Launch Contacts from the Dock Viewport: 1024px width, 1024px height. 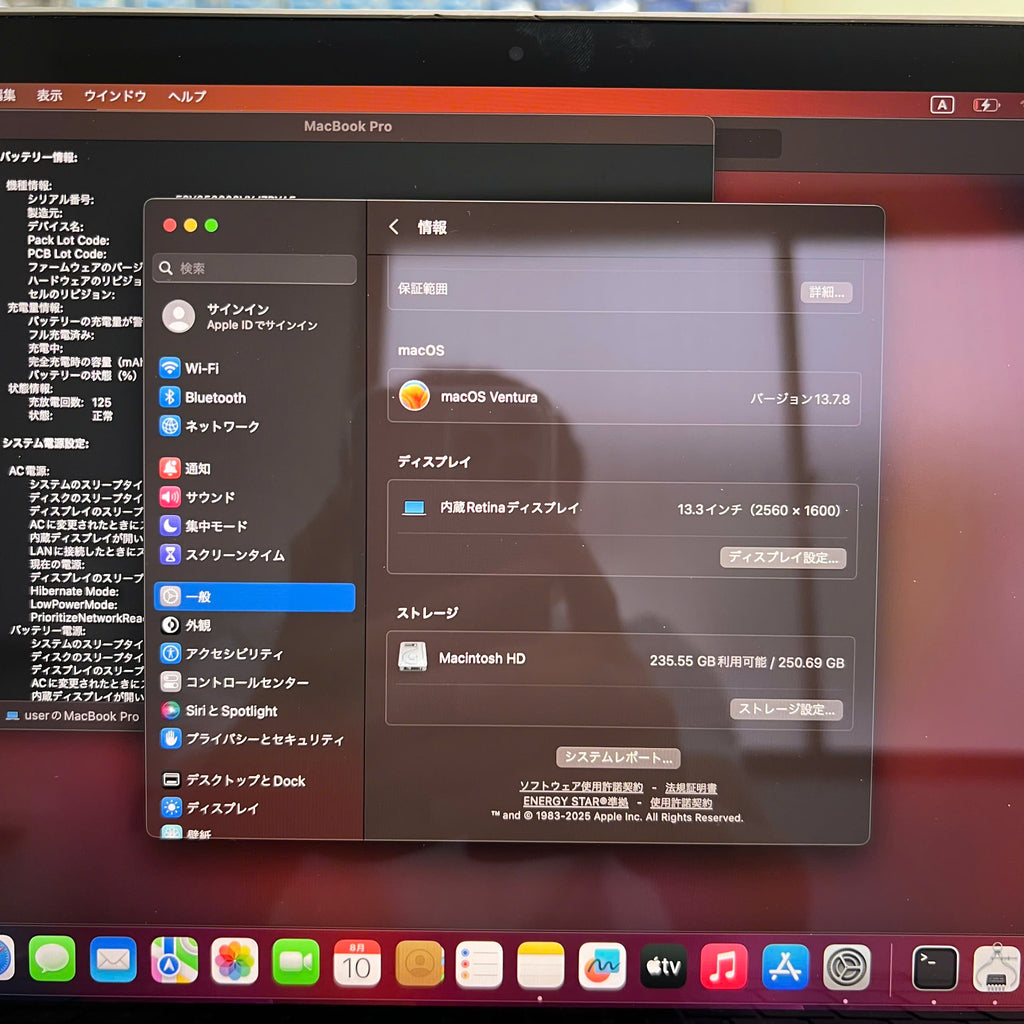[419, 964]
